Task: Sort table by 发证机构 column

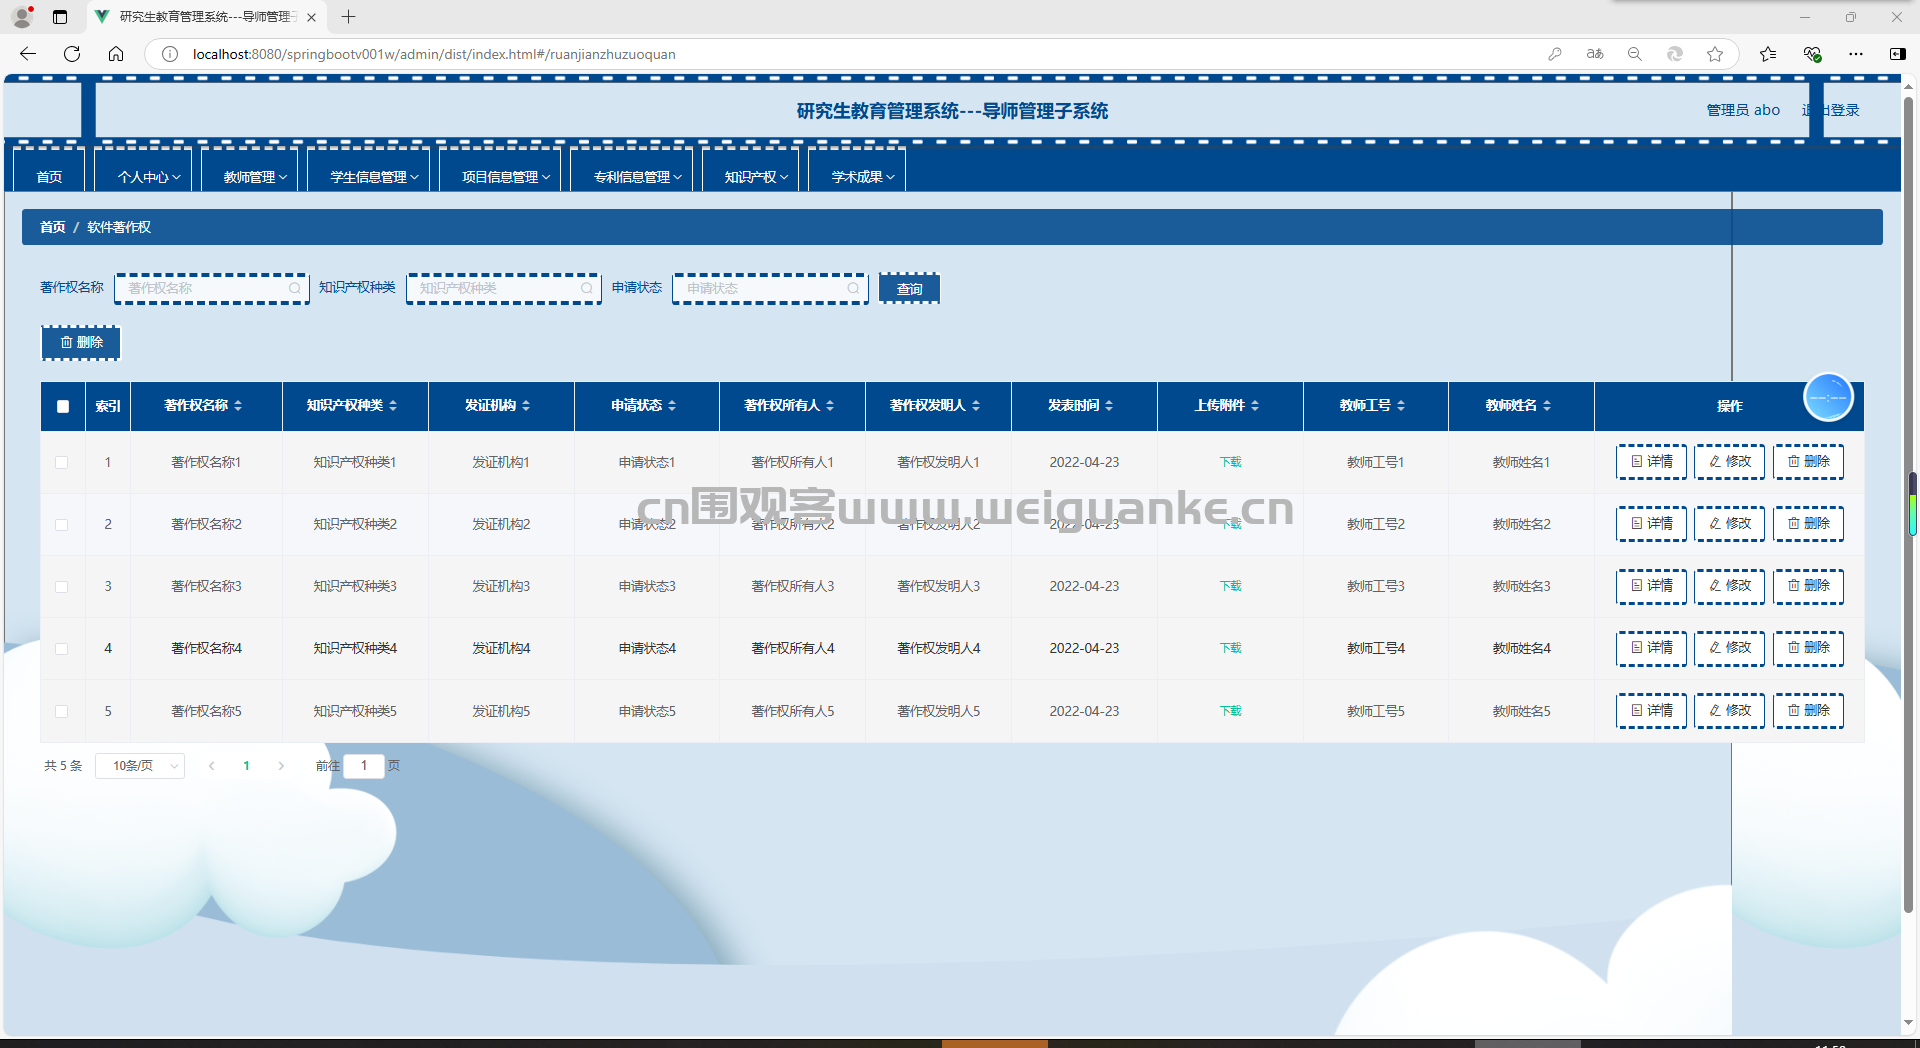Action: [526, 406]
